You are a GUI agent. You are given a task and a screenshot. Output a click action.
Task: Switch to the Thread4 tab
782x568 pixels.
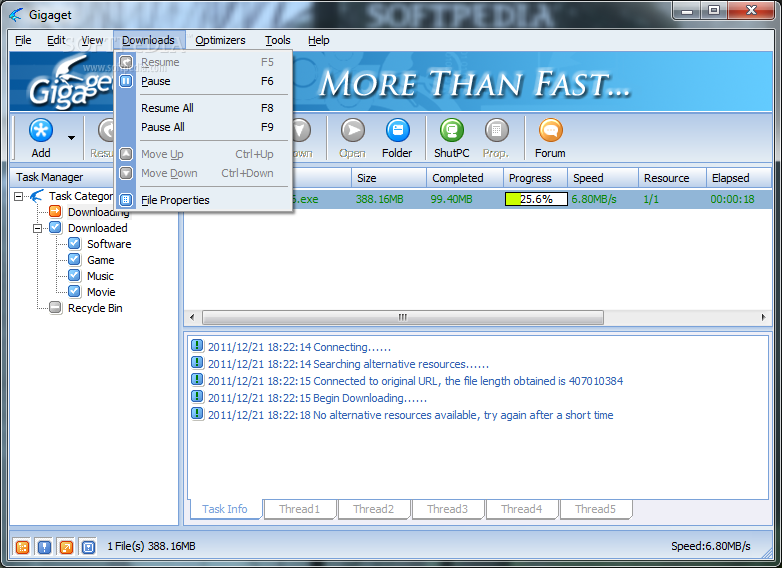click(522, 509)
